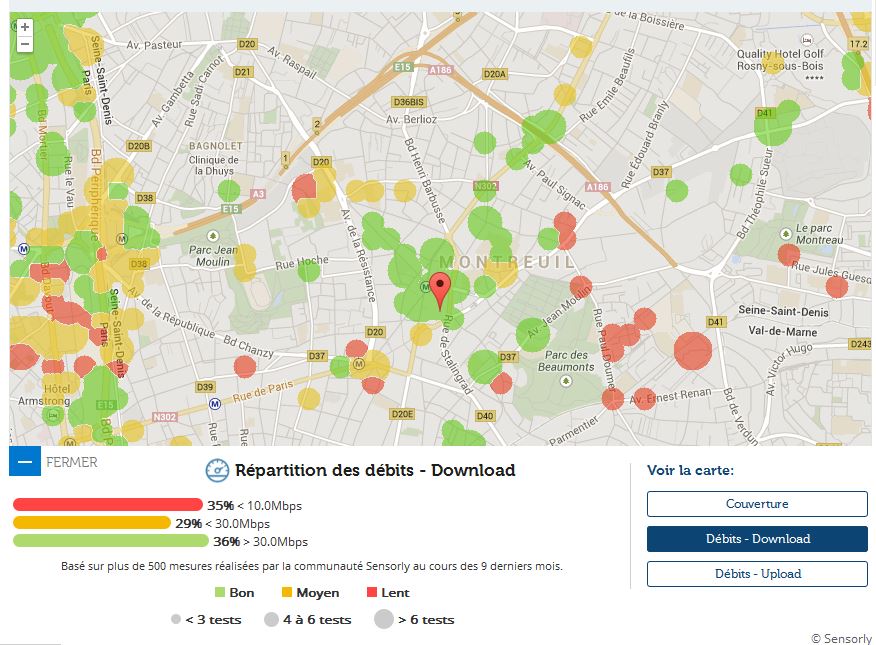Click the red Lent legend swatch
The height and width of the screenshot is (645, 876).
click(371, 593)
